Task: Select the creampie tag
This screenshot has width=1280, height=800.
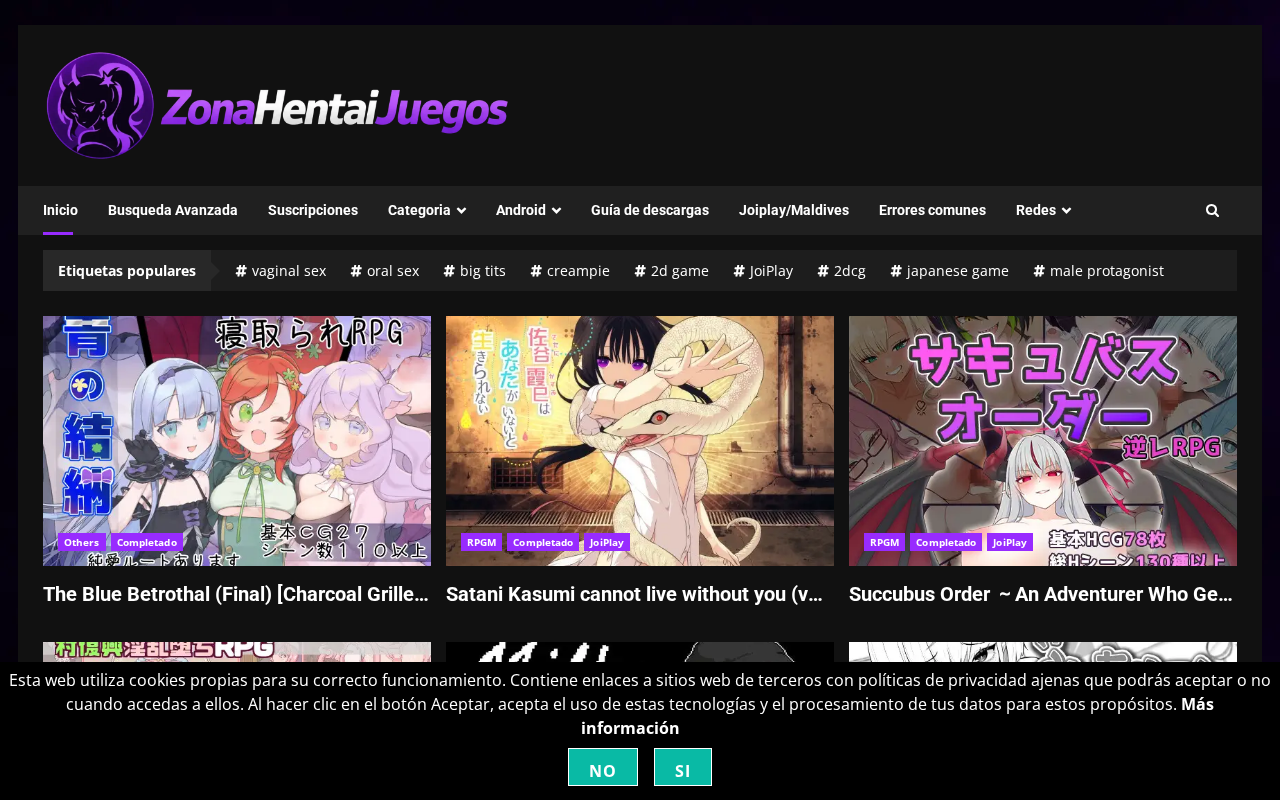Action: click(x=570, y=271)
